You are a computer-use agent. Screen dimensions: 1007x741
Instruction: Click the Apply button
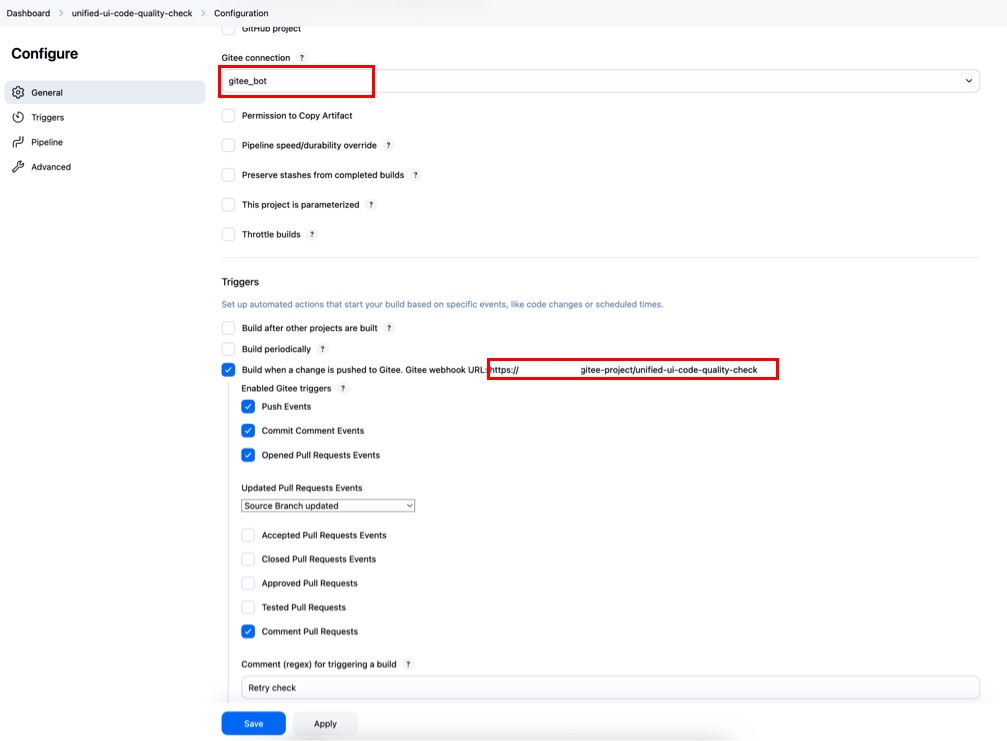tap(325, 724)
